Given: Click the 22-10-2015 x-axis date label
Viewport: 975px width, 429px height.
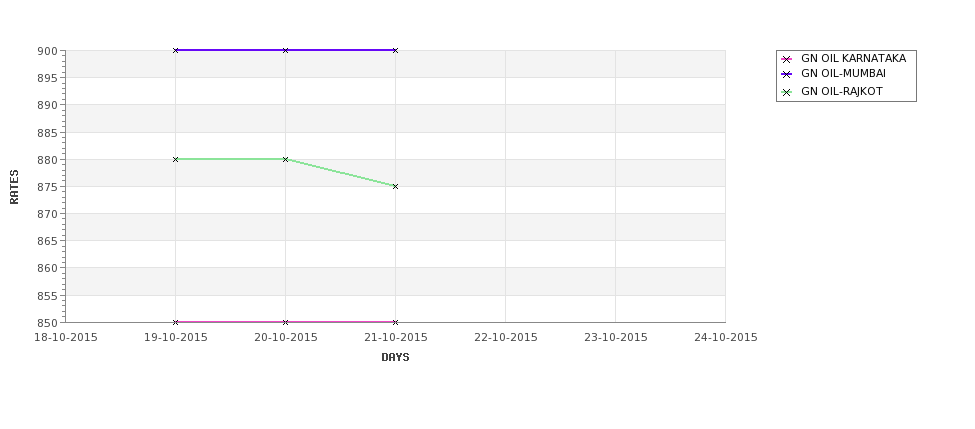Looking at the screenshot, I should pos(506,338).
